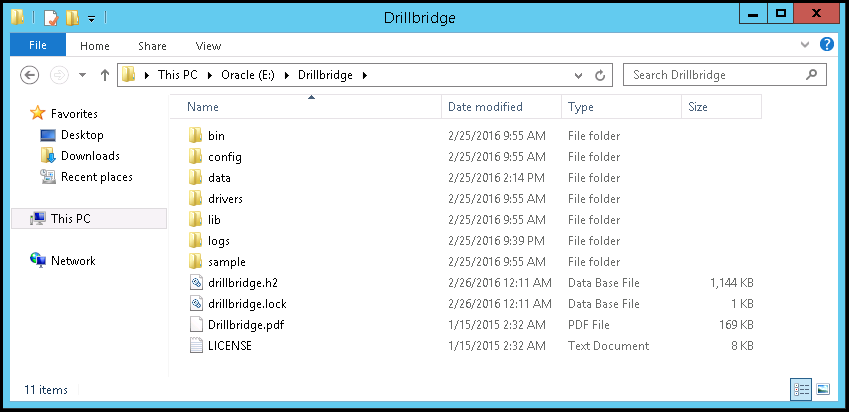This screenshot has height=412, width=849.
Task: Click the New folder icon in title bar
Action: pyautogui.click(x=72, y=18)
